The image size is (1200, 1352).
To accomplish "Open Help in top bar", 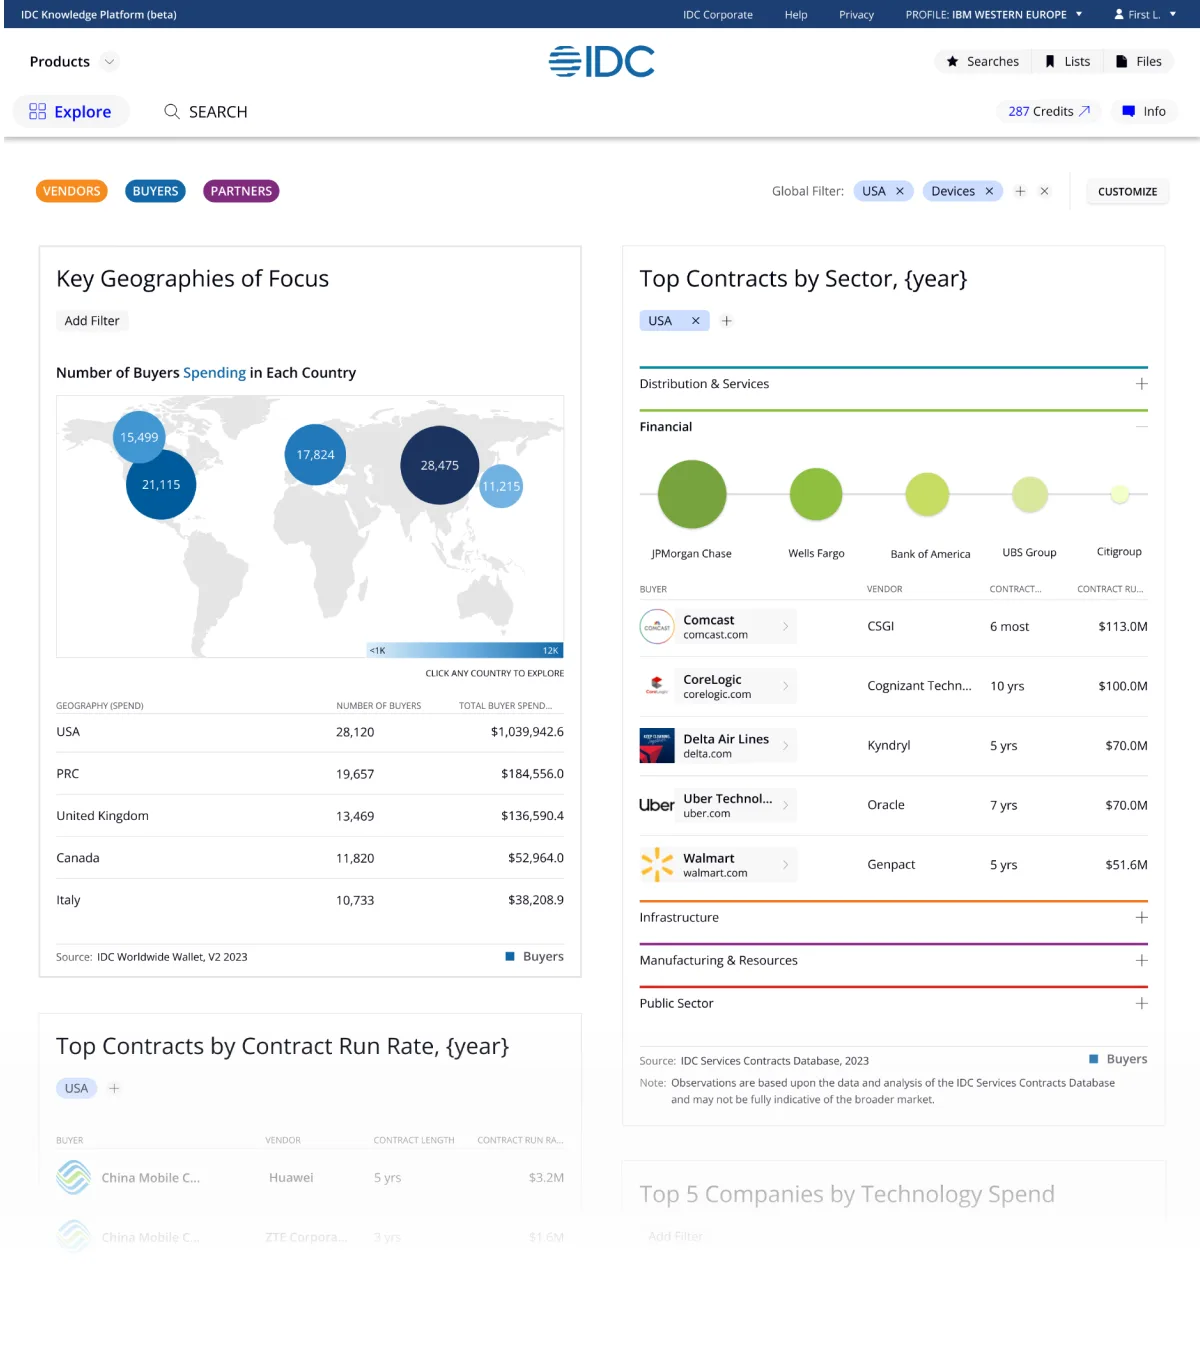I will [x=796, y=14].
